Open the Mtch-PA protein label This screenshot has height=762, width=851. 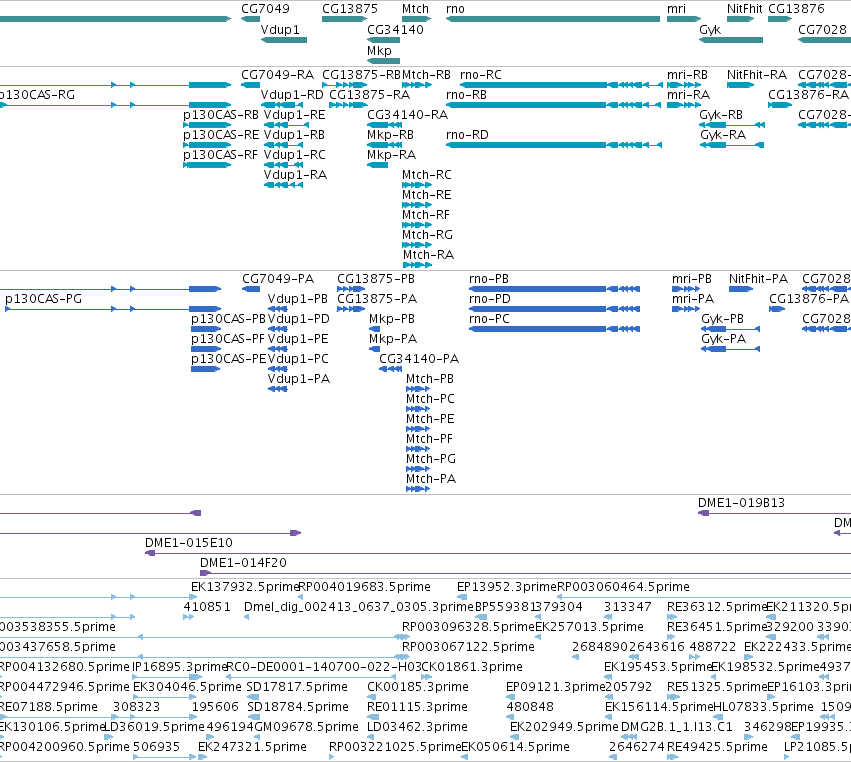point(431,479)
